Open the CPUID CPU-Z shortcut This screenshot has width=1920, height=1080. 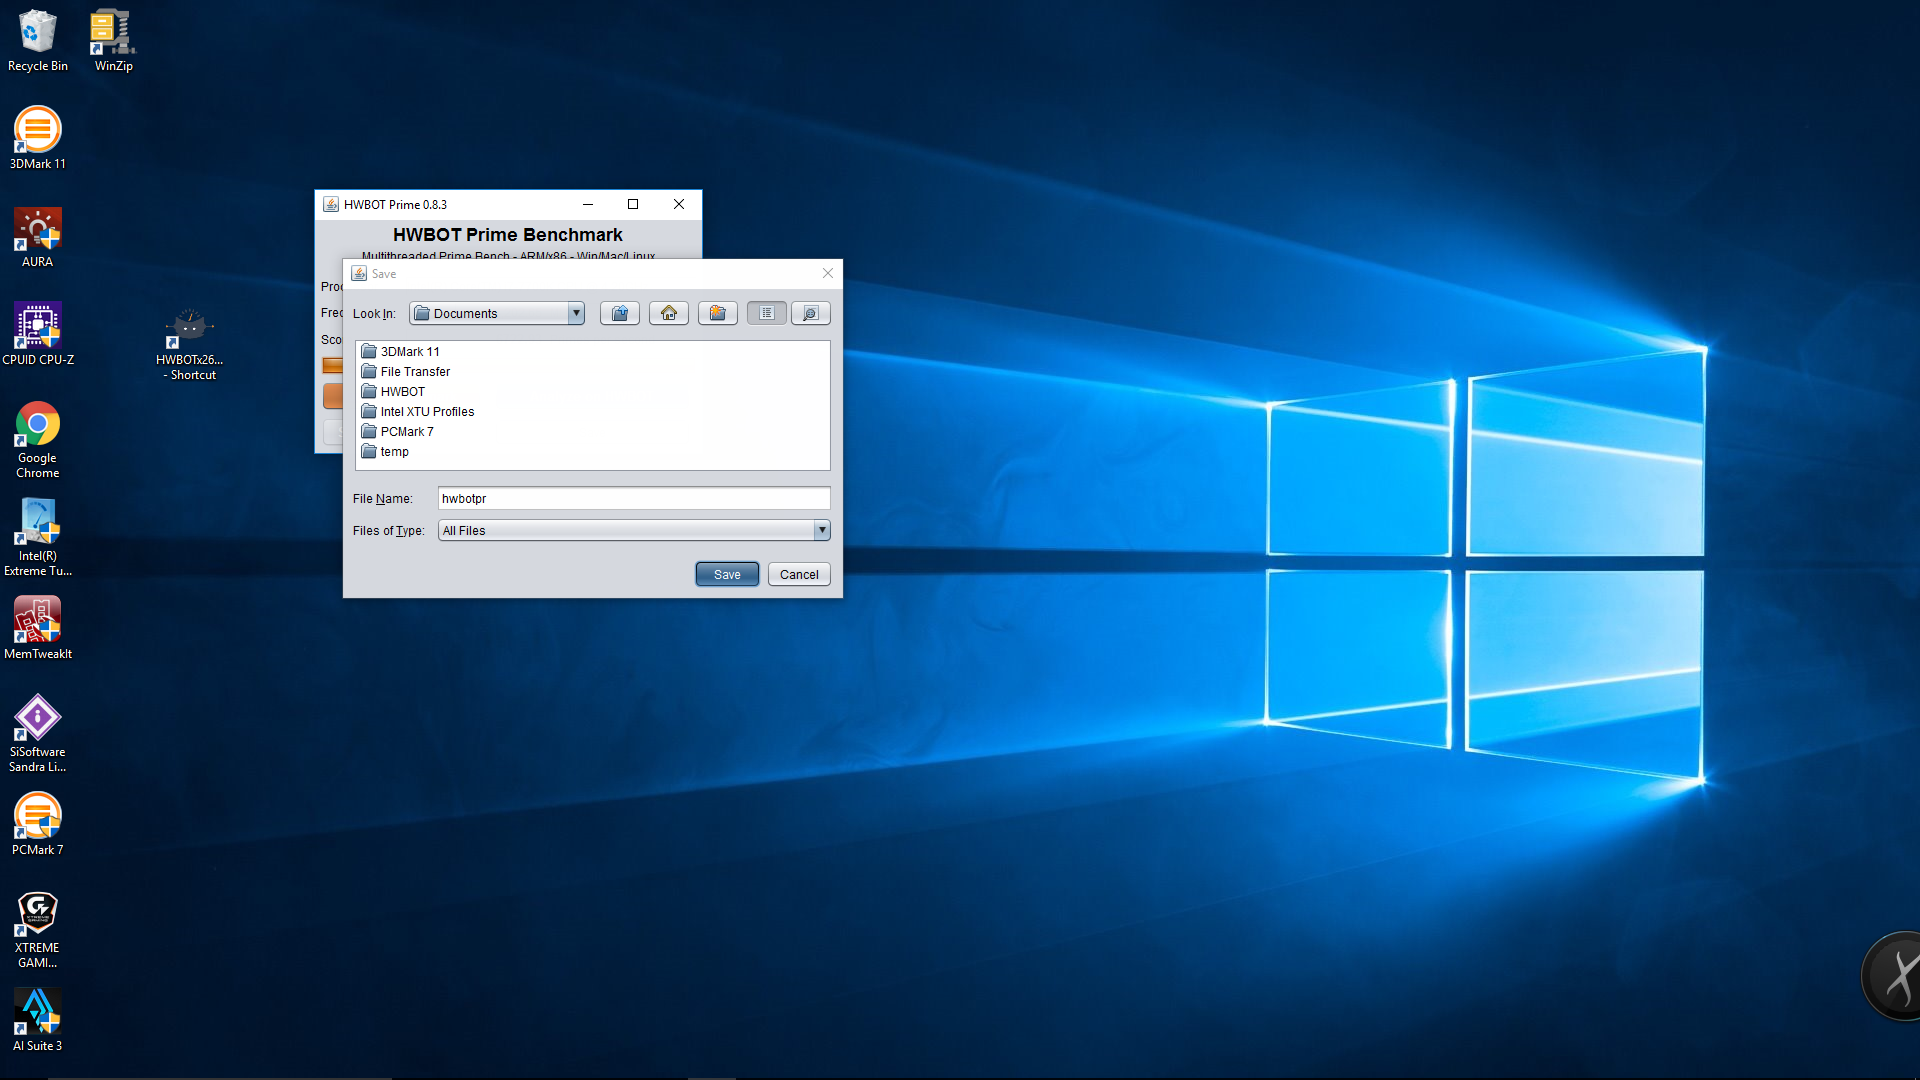pyautogui.click(x=38, y=334)
